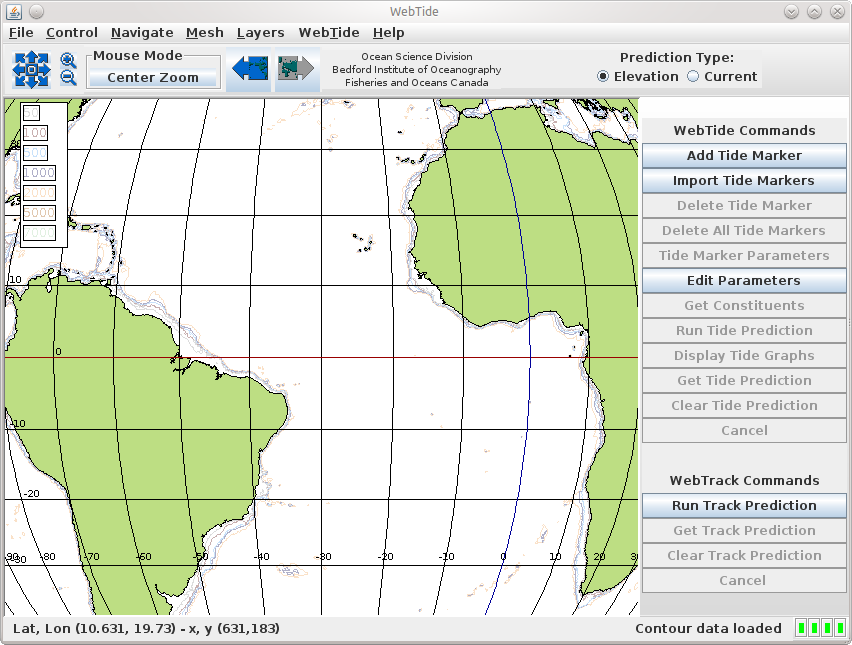Expand the Mesh menu
The image size is (852, 645).
tap(205, 33)
